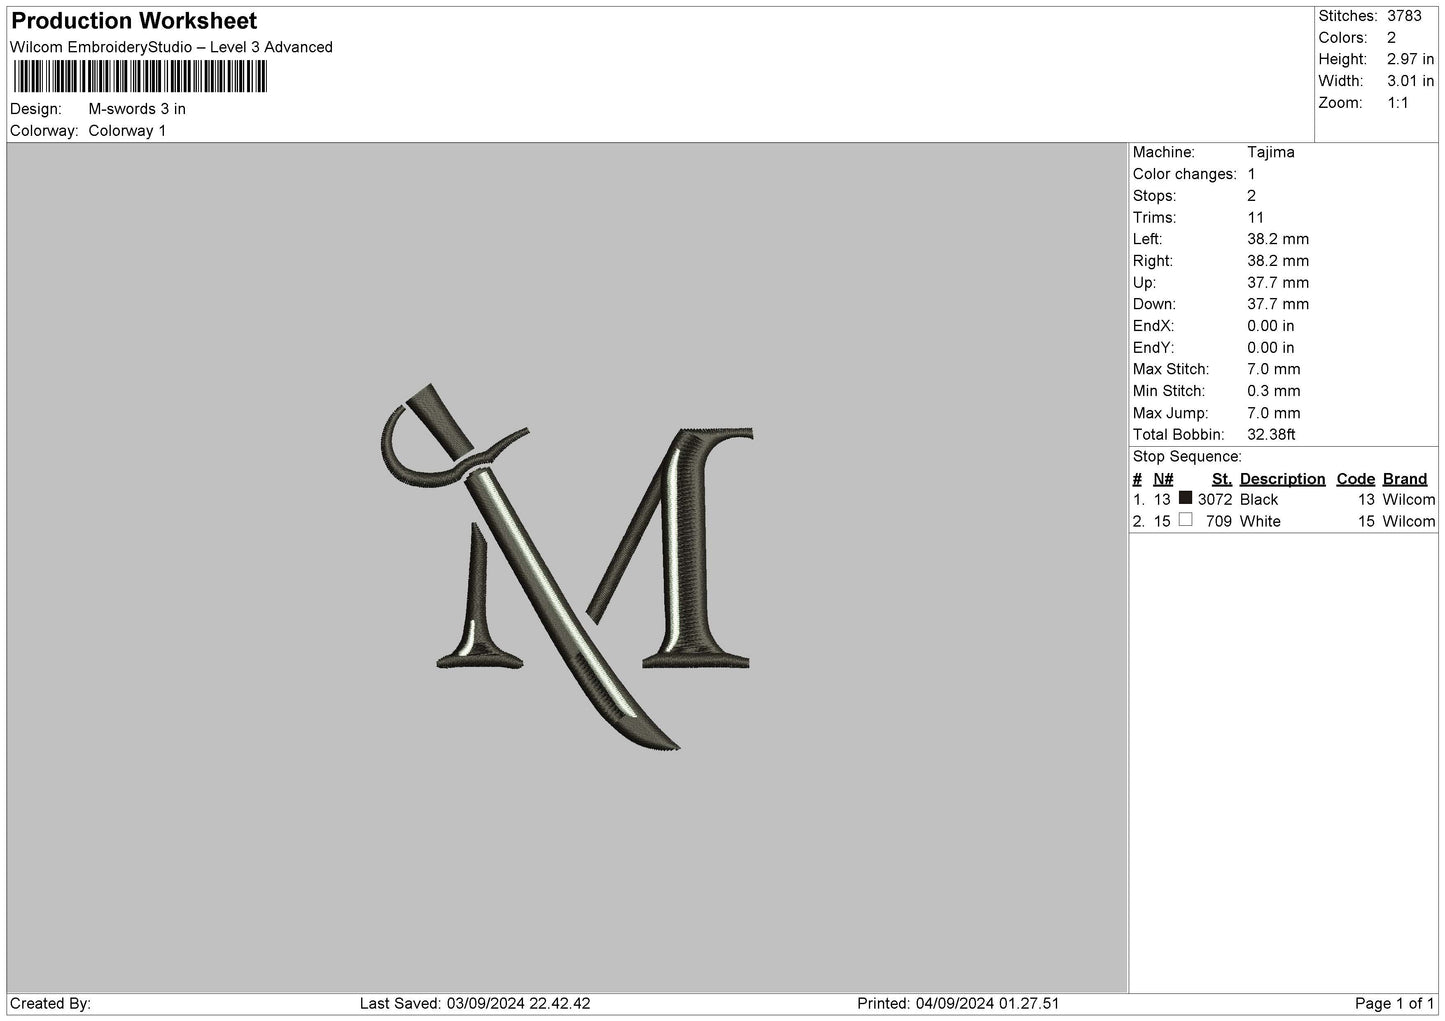Viewport: 1445px width, 1021px height.
Task: Click the black color swatch in row 1
Action: point(1185,498)
